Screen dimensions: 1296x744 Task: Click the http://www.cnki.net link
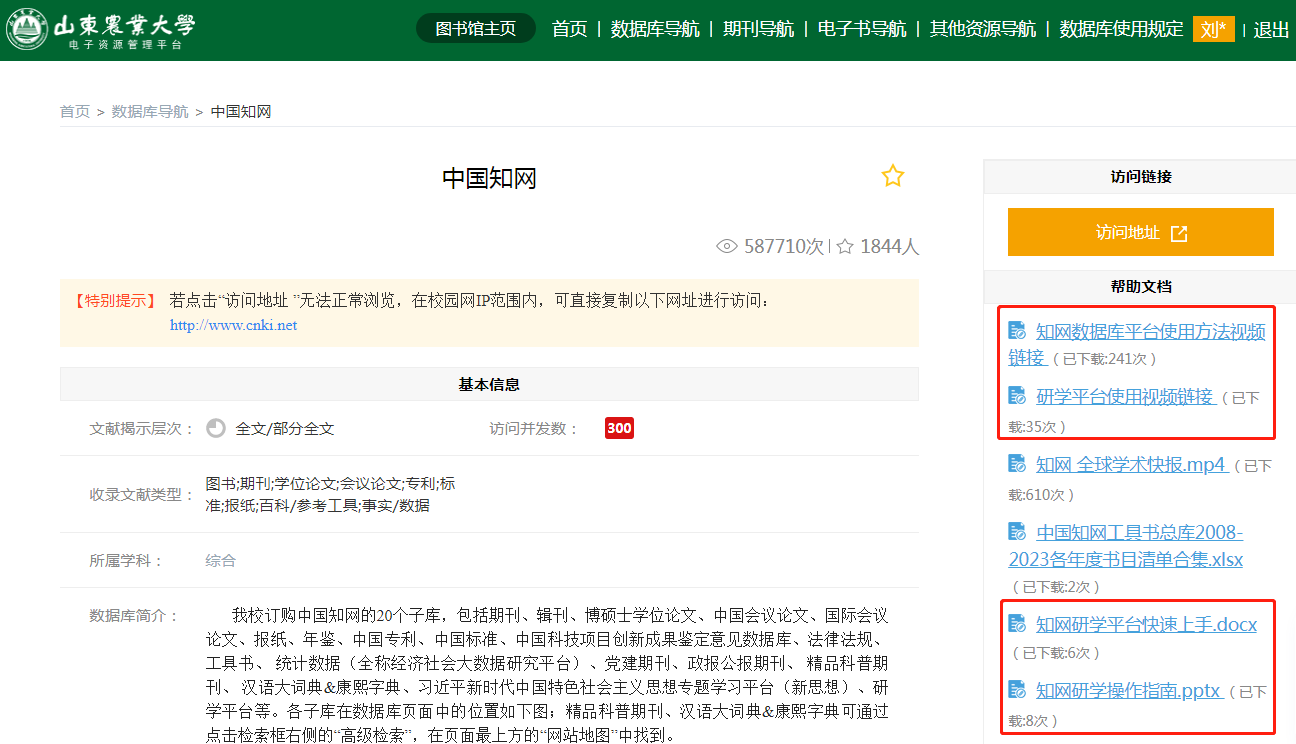tap(233, 325)
